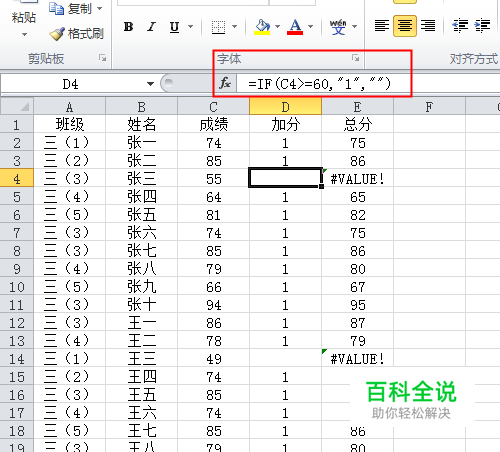Open Name Box dropdown arrow
This screenshot has height=452, width=500.
click(150, 84)
